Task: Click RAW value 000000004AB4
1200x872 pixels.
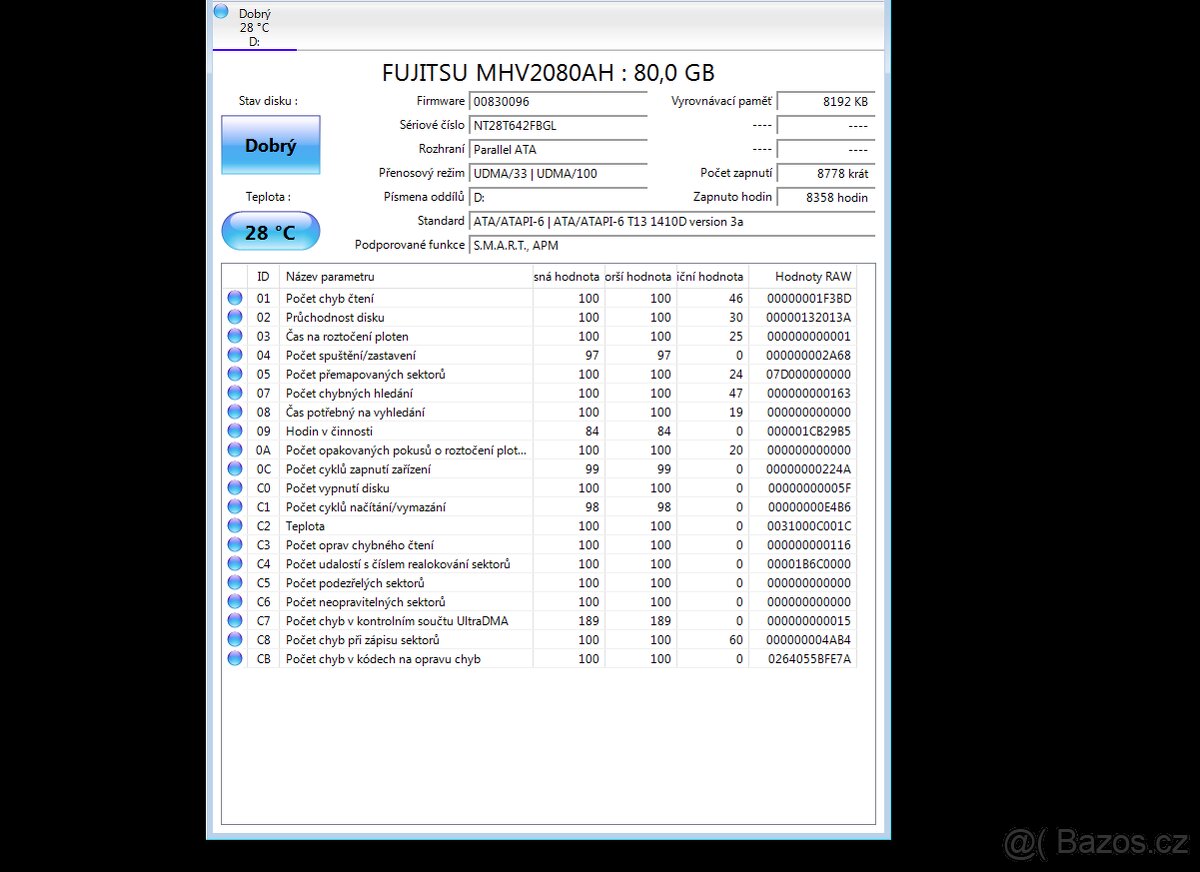Action: pyautogui.click(x=809, y=641)
